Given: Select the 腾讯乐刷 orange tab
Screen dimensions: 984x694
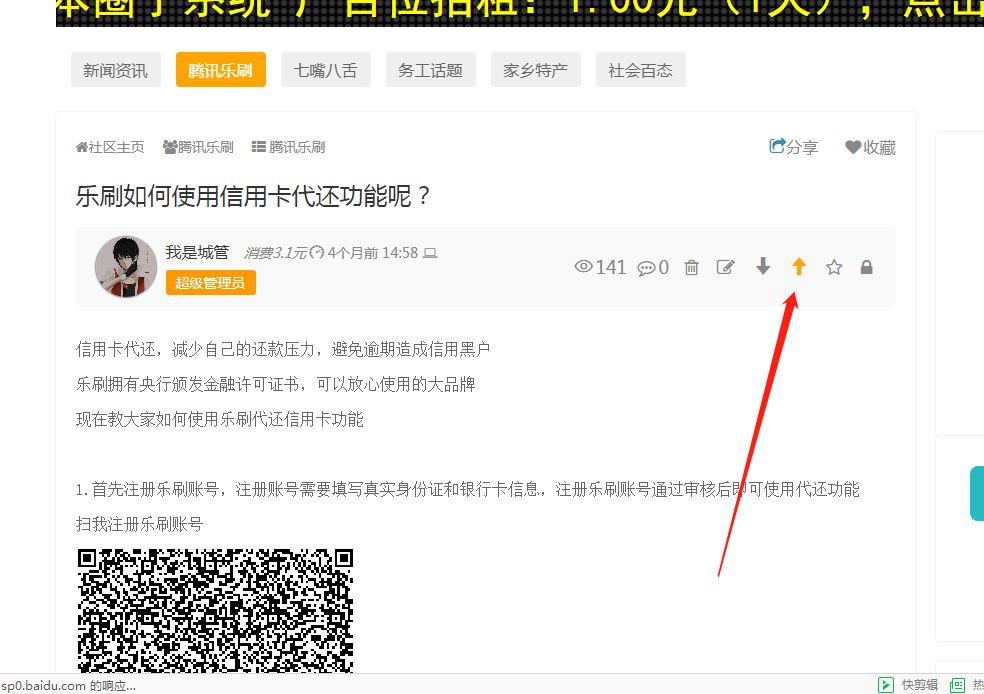Looking at the screenshot, I should [220, 70].
